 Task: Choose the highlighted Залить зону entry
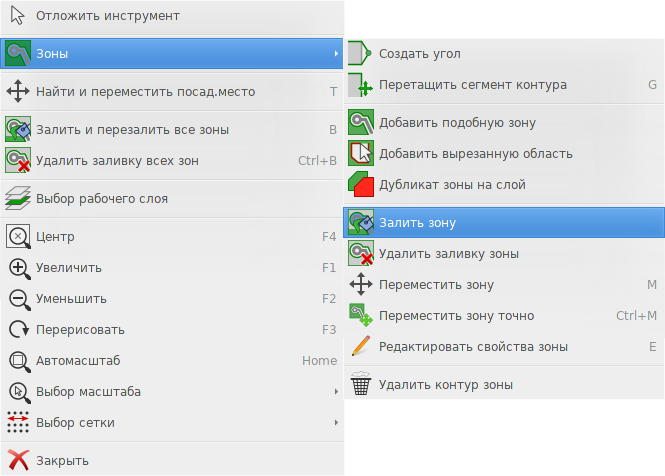click(x=504, y=222)
